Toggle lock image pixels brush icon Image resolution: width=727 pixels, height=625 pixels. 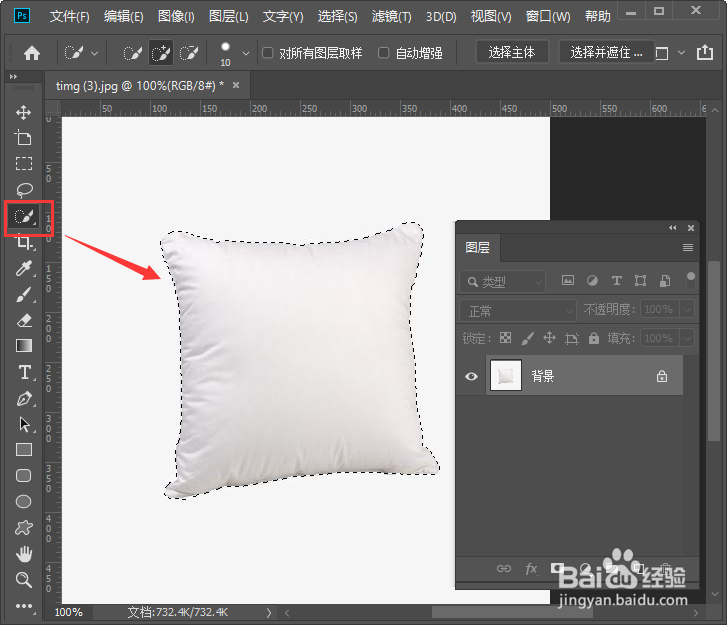tap(527, 338)
